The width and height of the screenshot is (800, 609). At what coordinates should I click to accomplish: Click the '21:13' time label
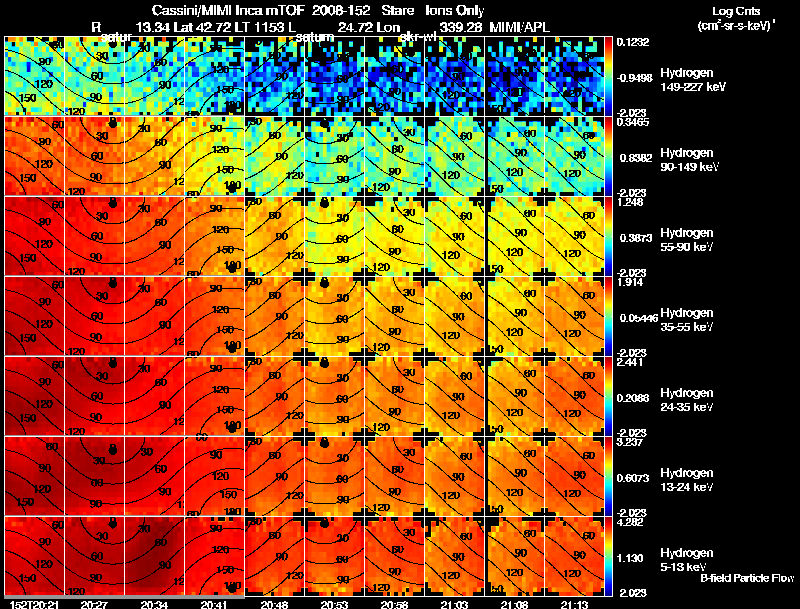574,604
